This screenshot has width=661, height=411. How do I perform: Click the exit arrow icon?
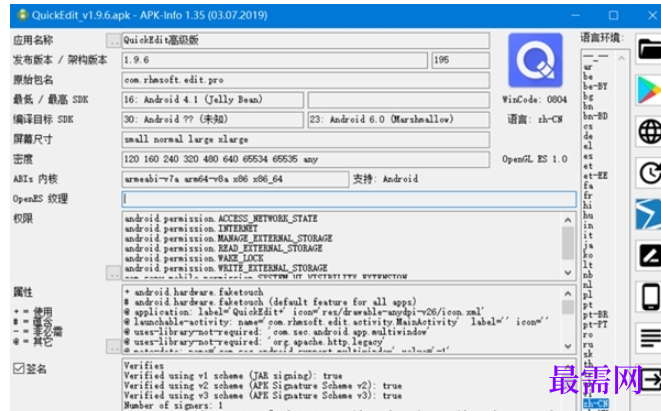tap(650, 380)
